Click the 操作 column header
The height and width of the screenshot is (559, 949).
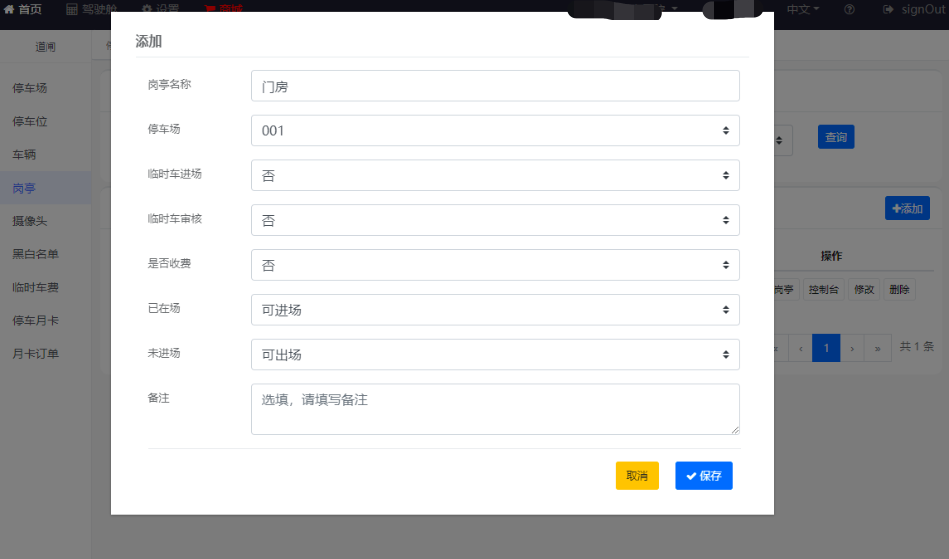click(831, 256)
